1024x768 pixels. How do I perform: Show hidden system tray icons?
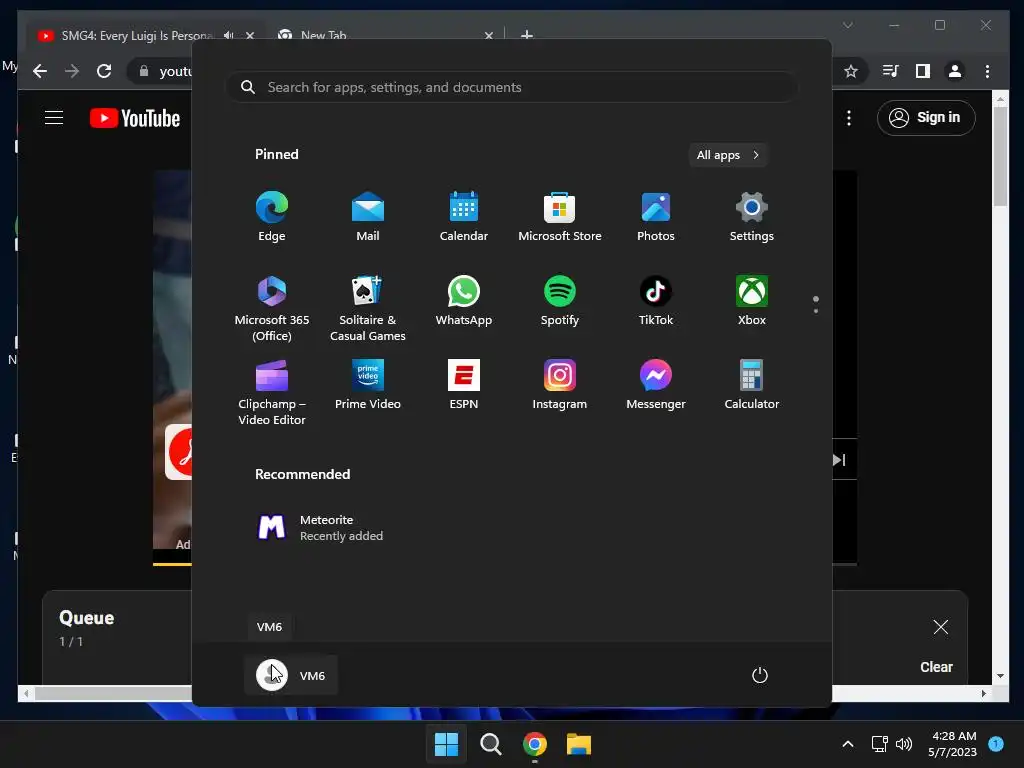tap(848, 744)
